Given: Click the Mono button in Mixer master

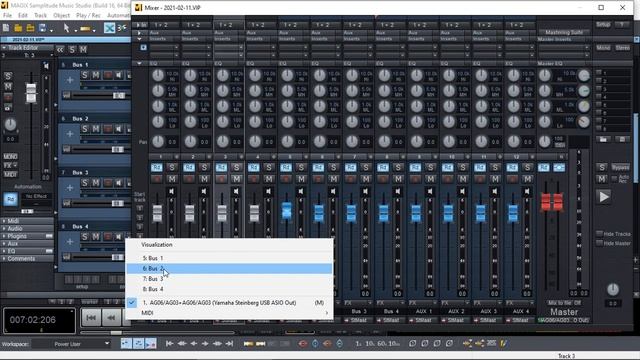Looking at the screenshot, I should click(603, 48).
